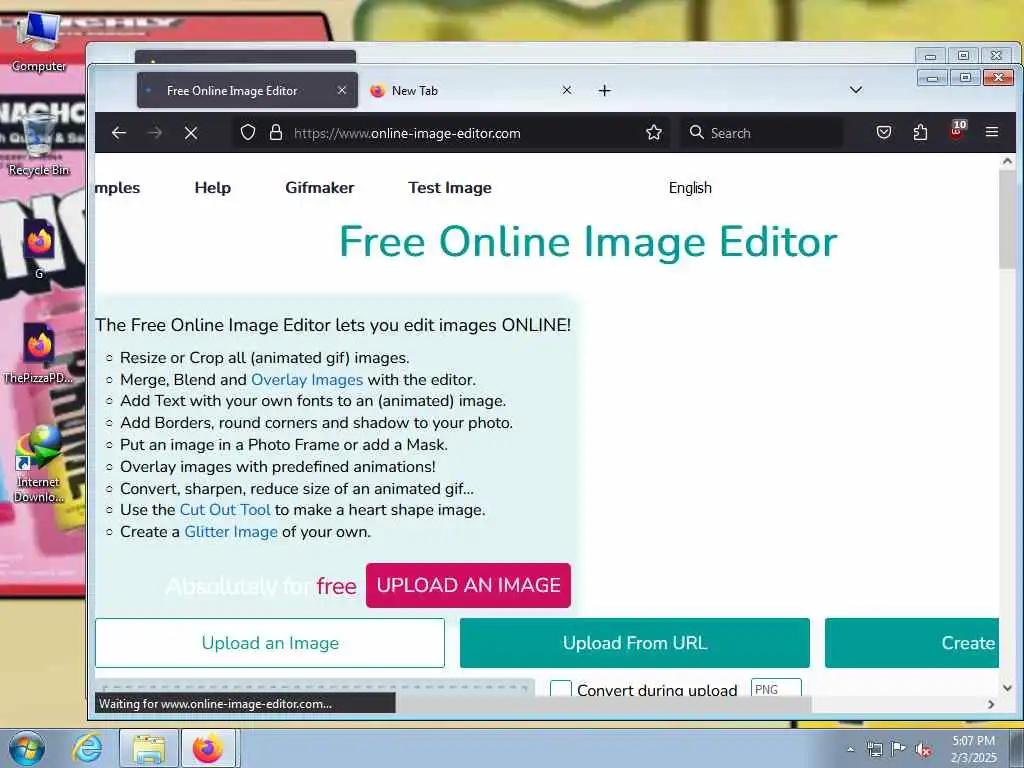Image resolution: width=1024 pixels, height=768 pixels.
Task: Stop loading the page with X button
Action: click(x=191, y=133)
